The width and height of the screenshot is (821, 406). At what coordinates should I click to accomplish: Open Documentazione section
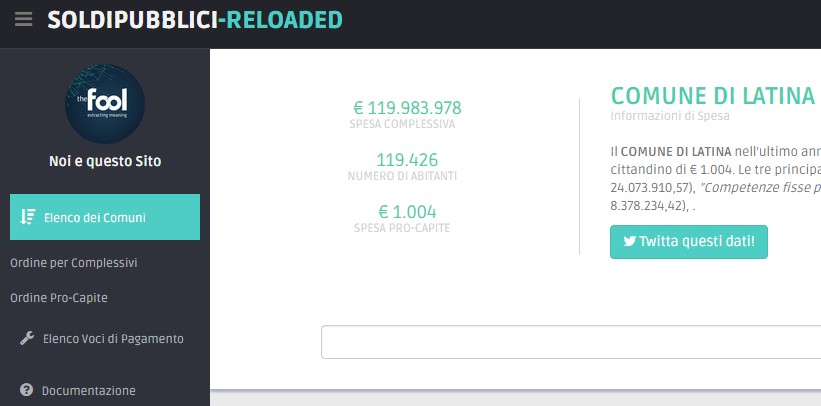(88, 390)
